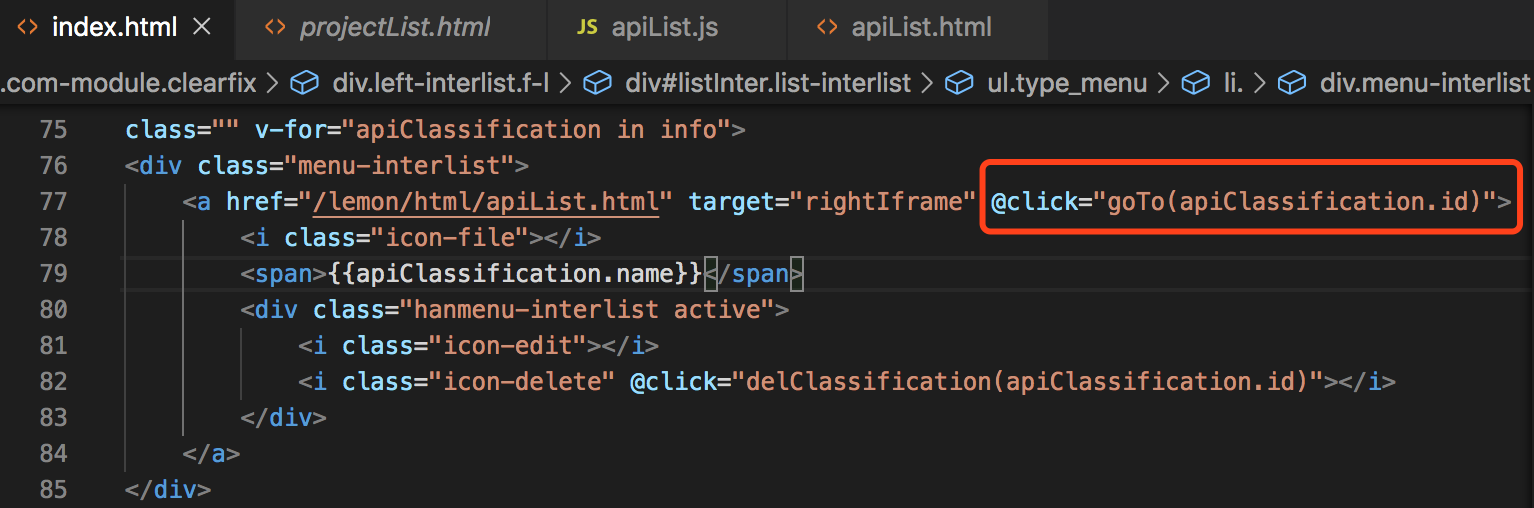Select breadcrumb div.left-interlist.f-l
Viewport: 1534px width, 508px height.
[x=441, y=83]
